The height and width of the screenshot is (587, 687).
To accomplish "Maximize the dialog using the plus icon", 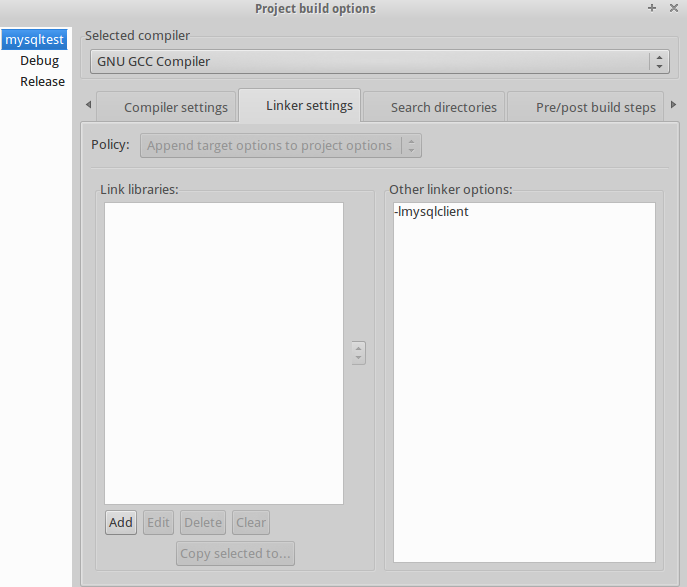I will point(652,8).
